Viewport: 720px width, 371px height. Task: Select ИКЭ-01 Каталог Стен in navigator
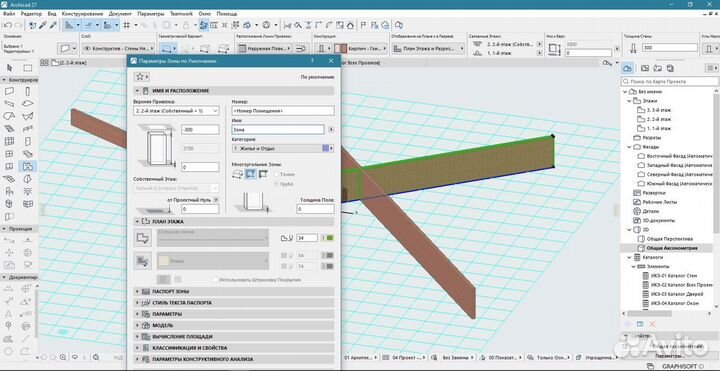tap(674, 276)
